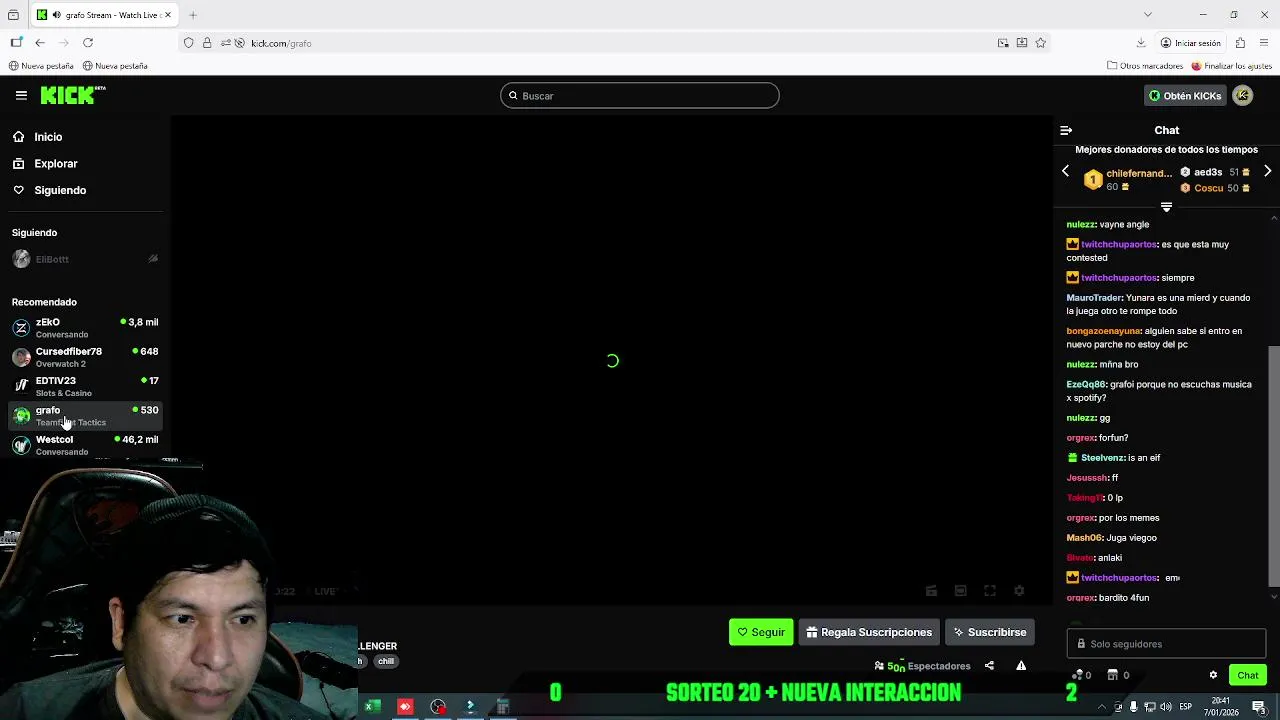
Task: Click Iniciar sesión in browser toolbar
Action: pyautogui.click(x=1191, y=43)
